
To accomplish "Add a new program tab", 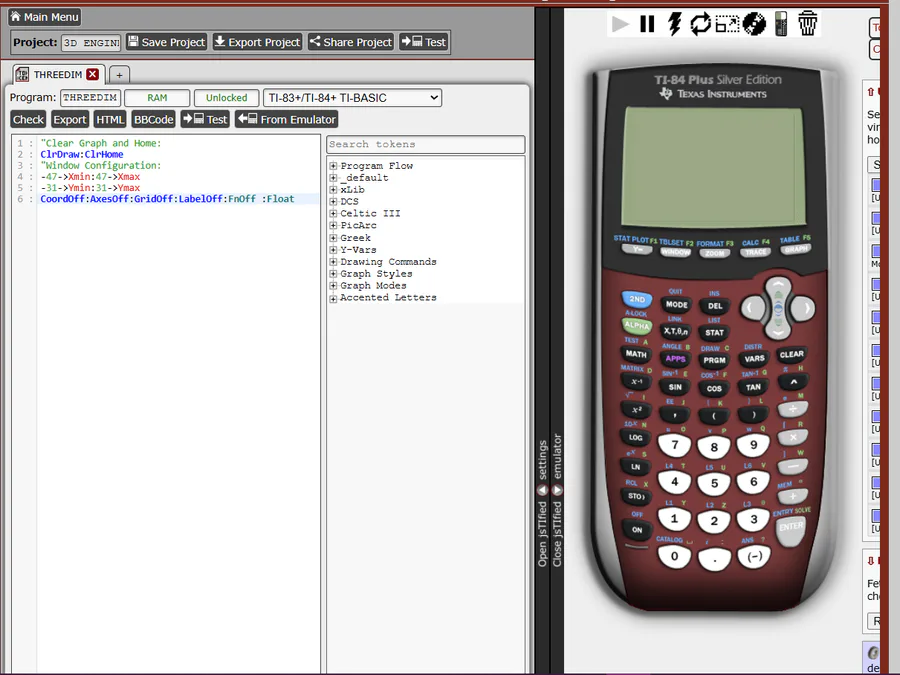I will pos(119,75).
